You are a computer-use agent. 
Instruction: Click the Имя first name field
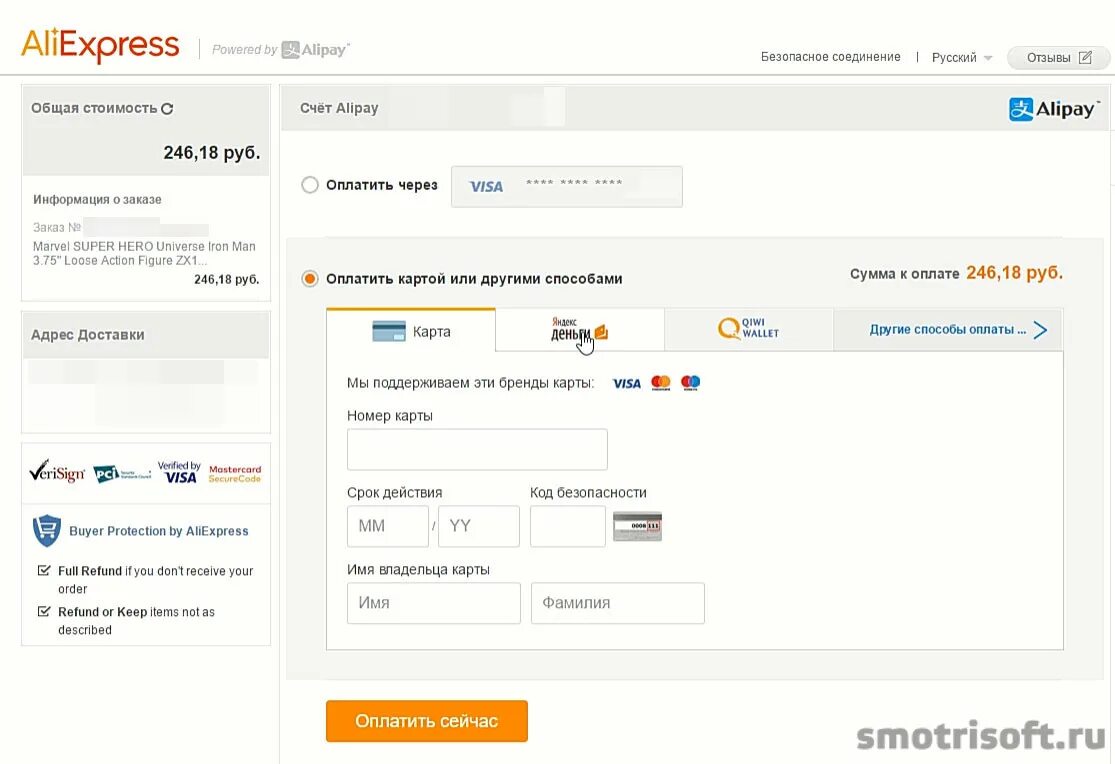434,603
